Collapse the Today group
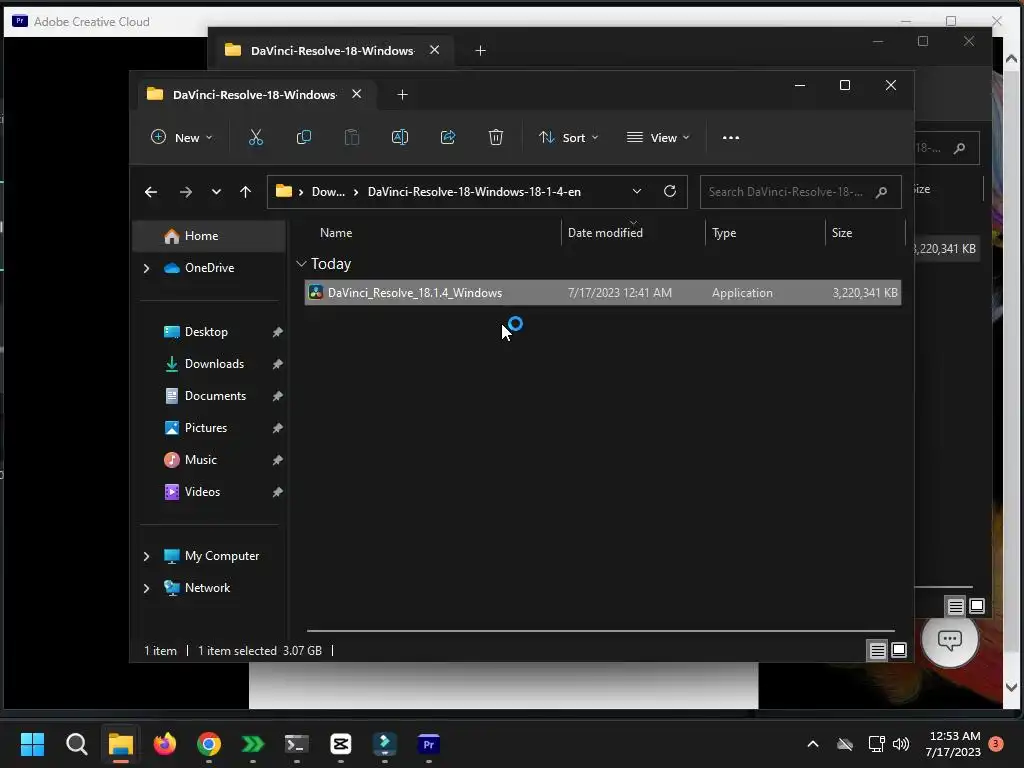The width and height of the screenshot is (1024, 768). [x=301, y=264]
